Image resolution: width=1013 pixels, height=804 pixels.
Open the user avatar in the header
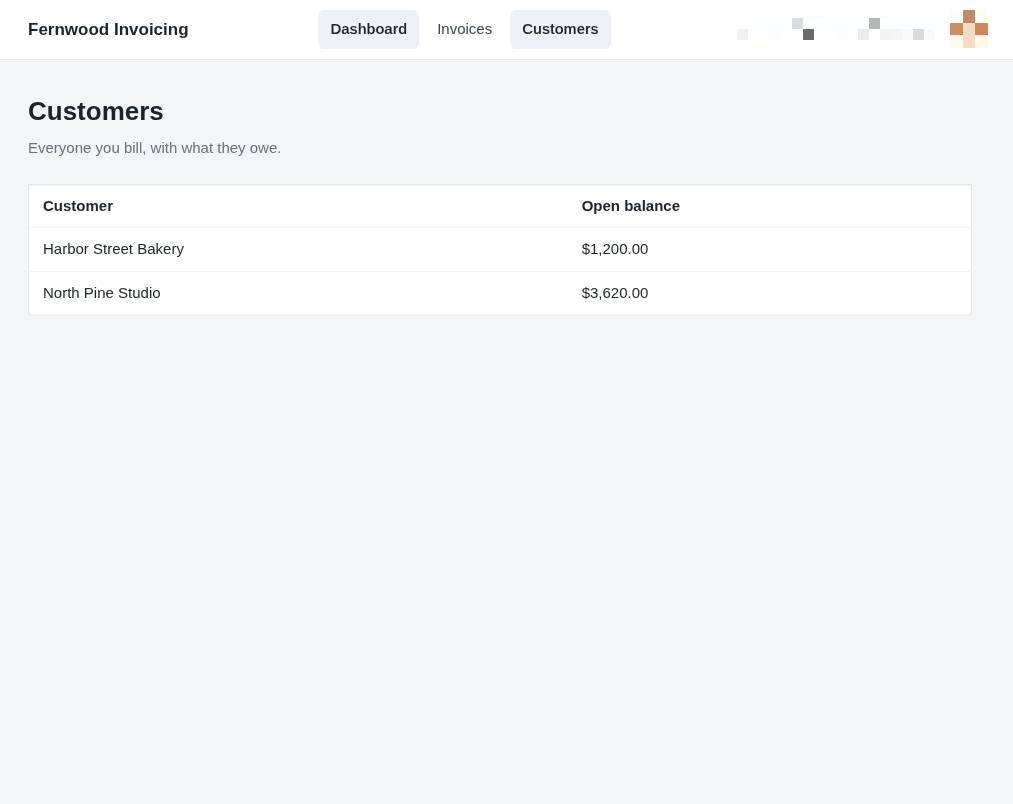click(x=968, y=29)
